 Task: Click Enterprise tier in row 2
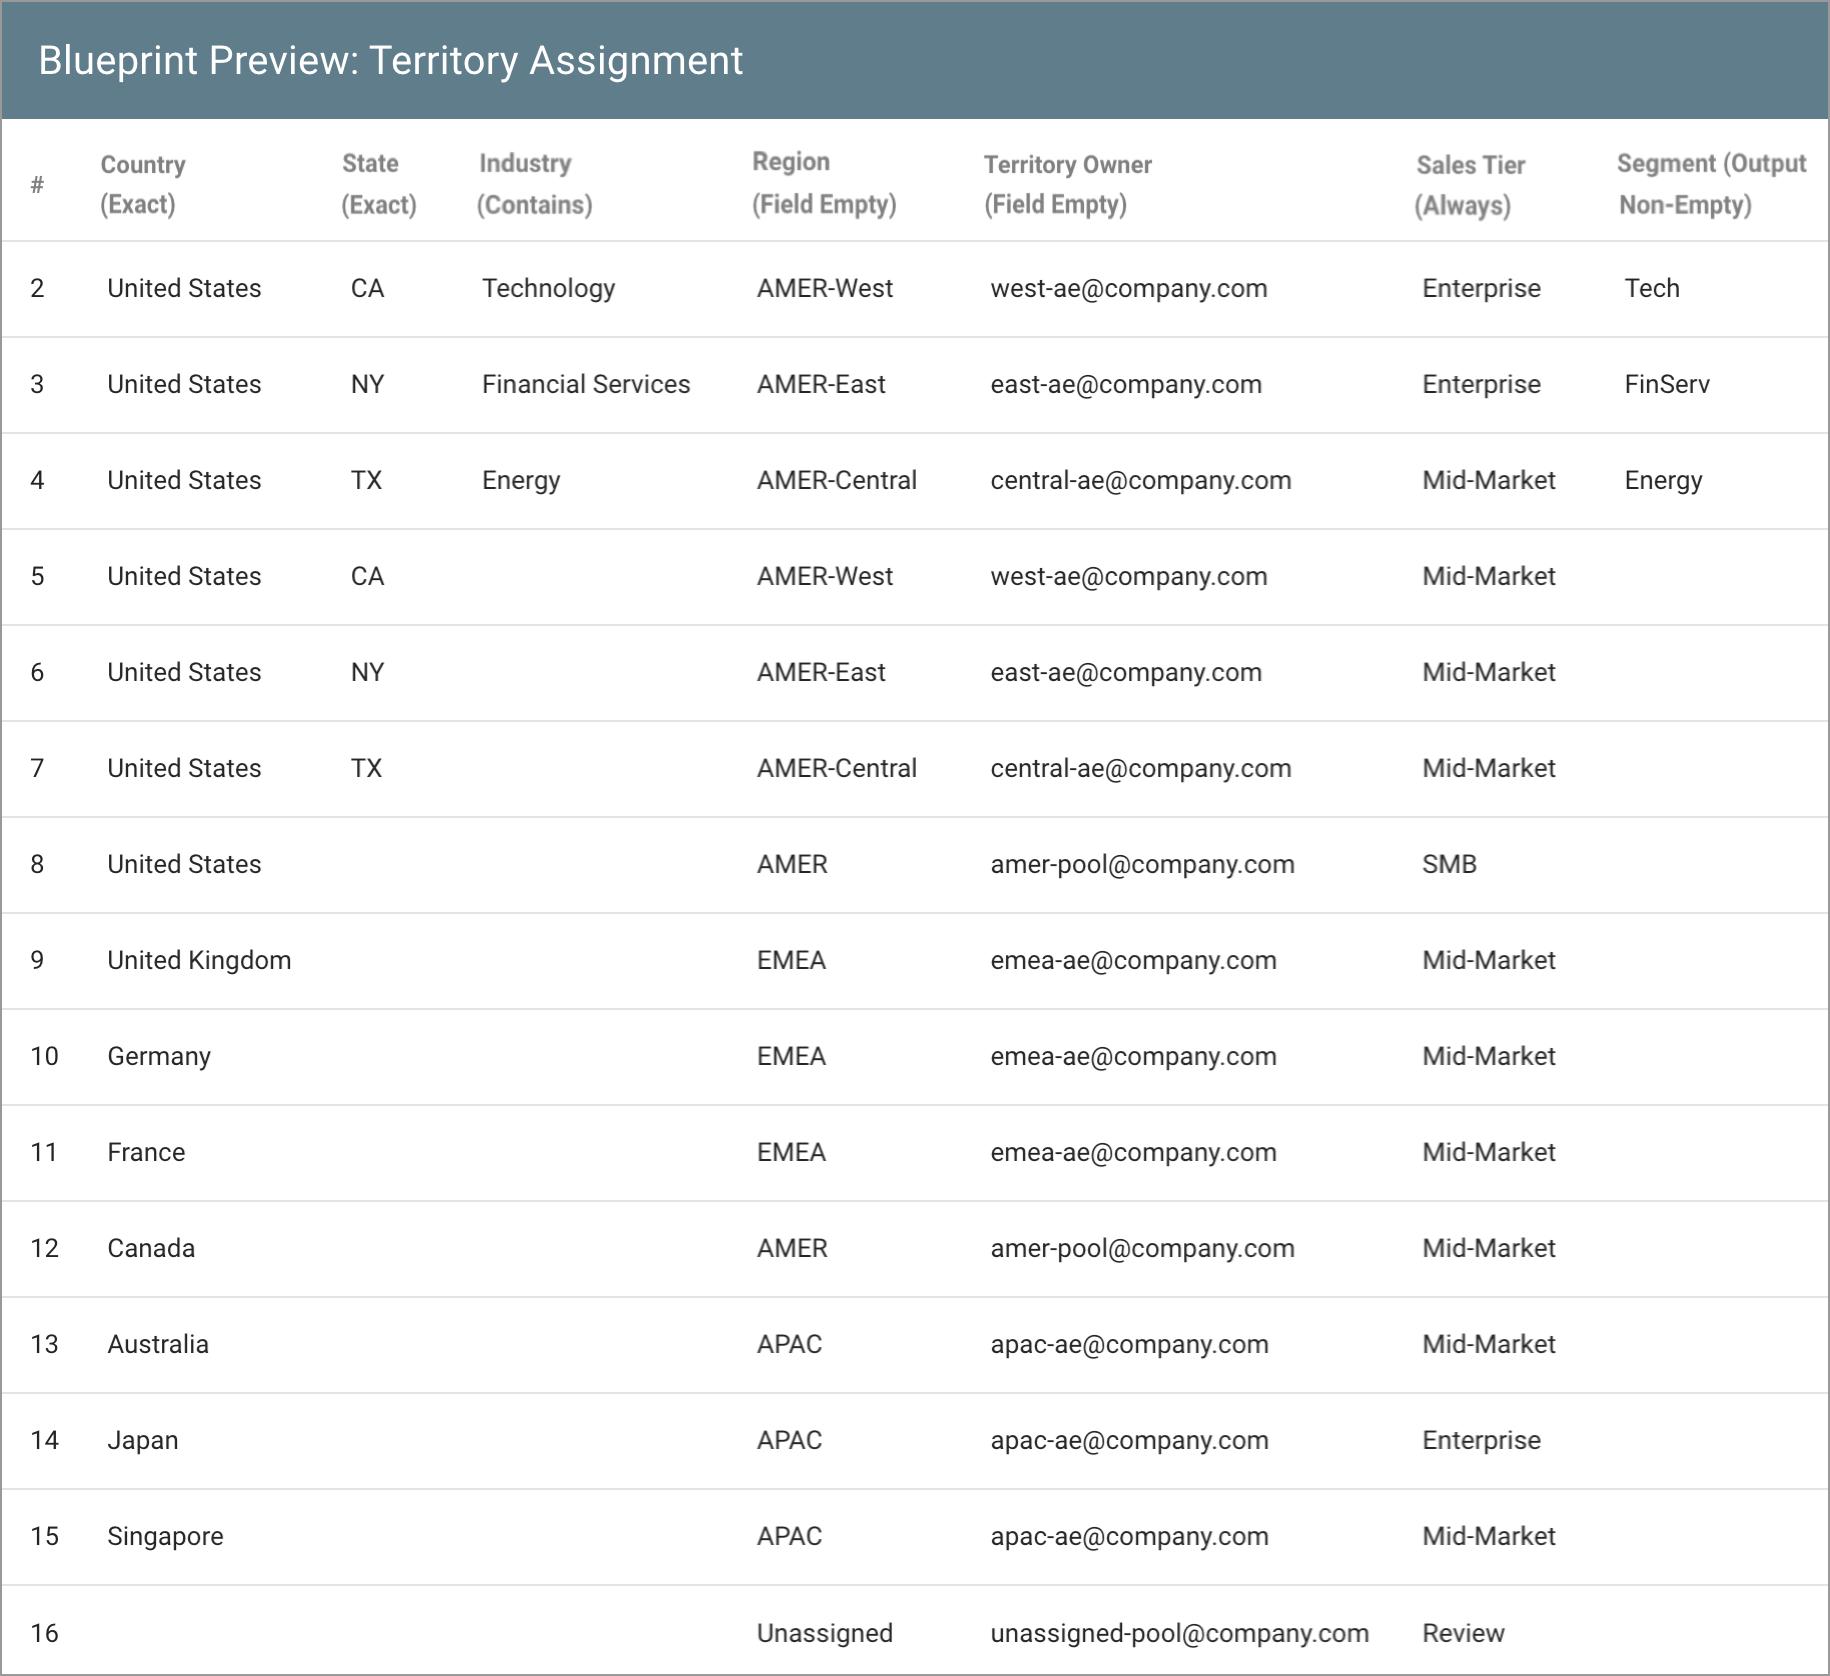[x=1481, y=288]
